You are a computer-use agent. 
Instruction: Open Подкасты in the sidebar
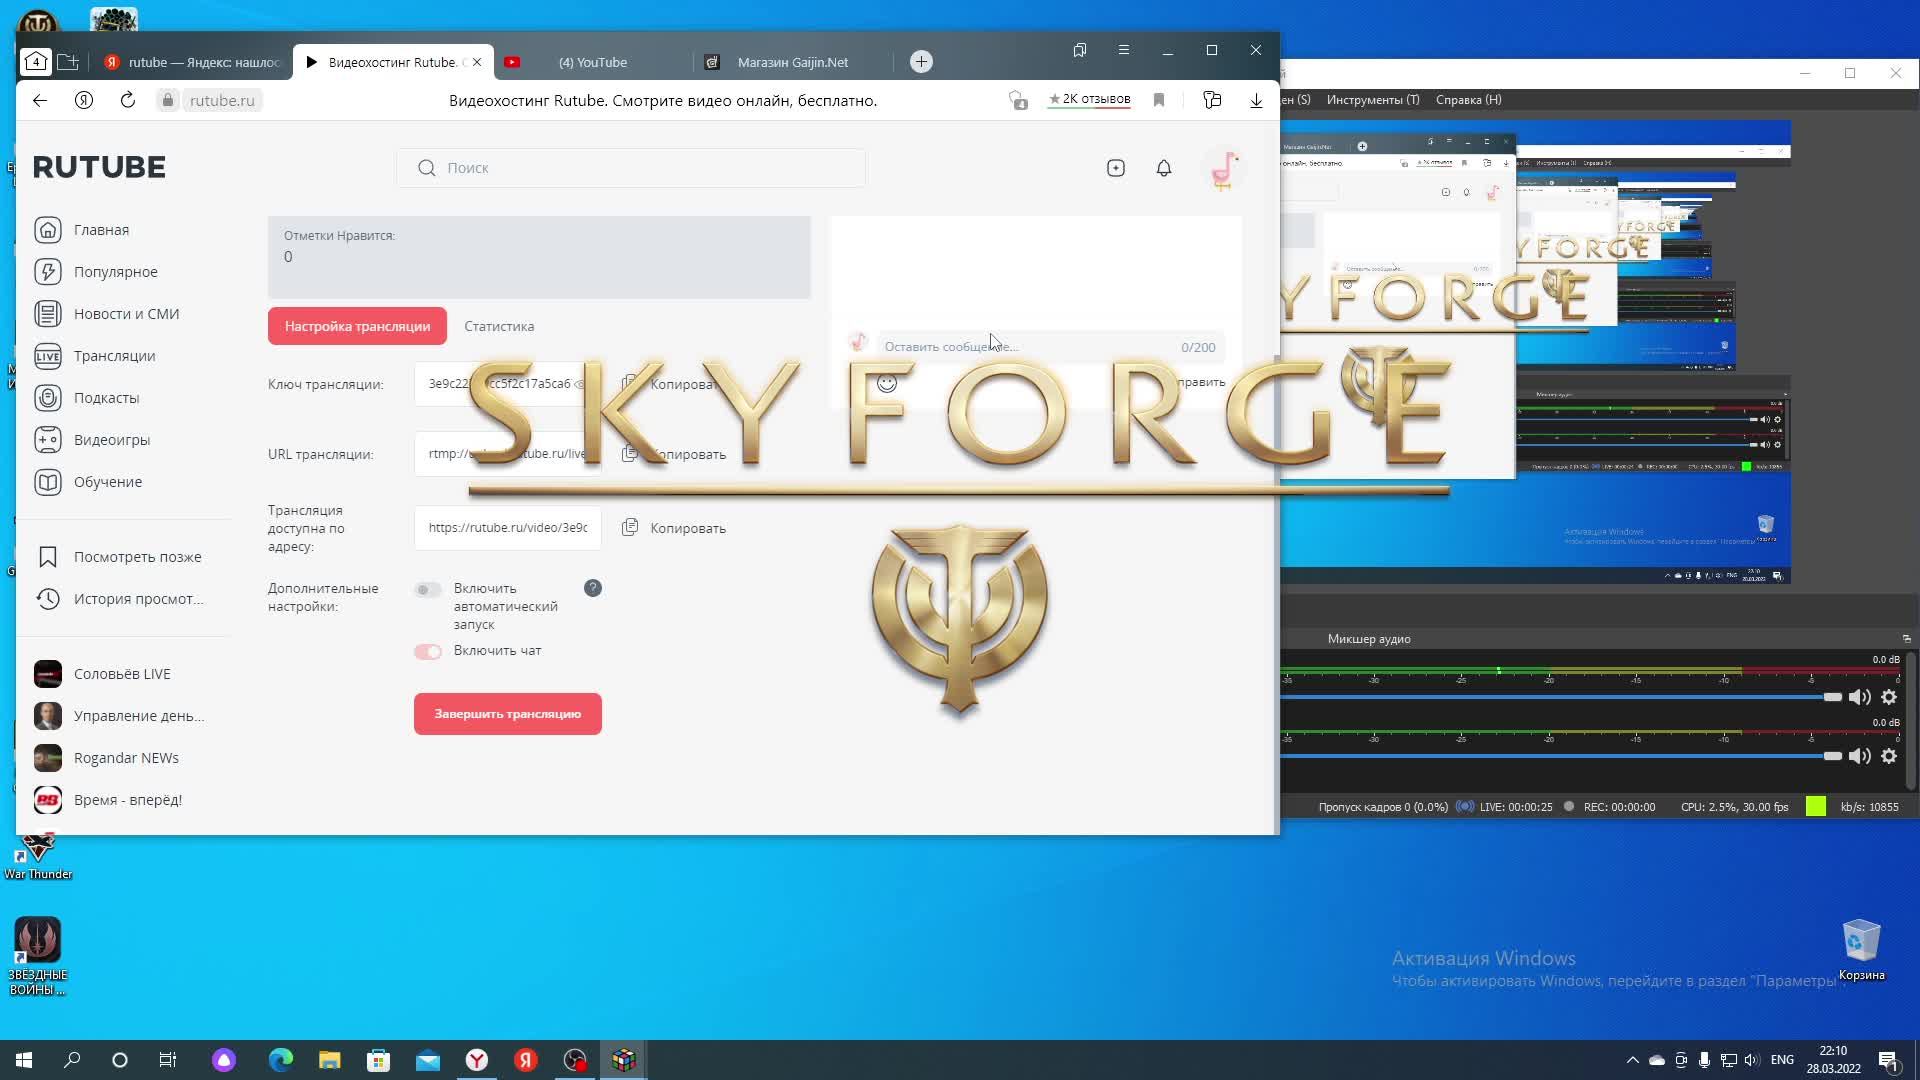pyautogui.click(x=106, y=398)
